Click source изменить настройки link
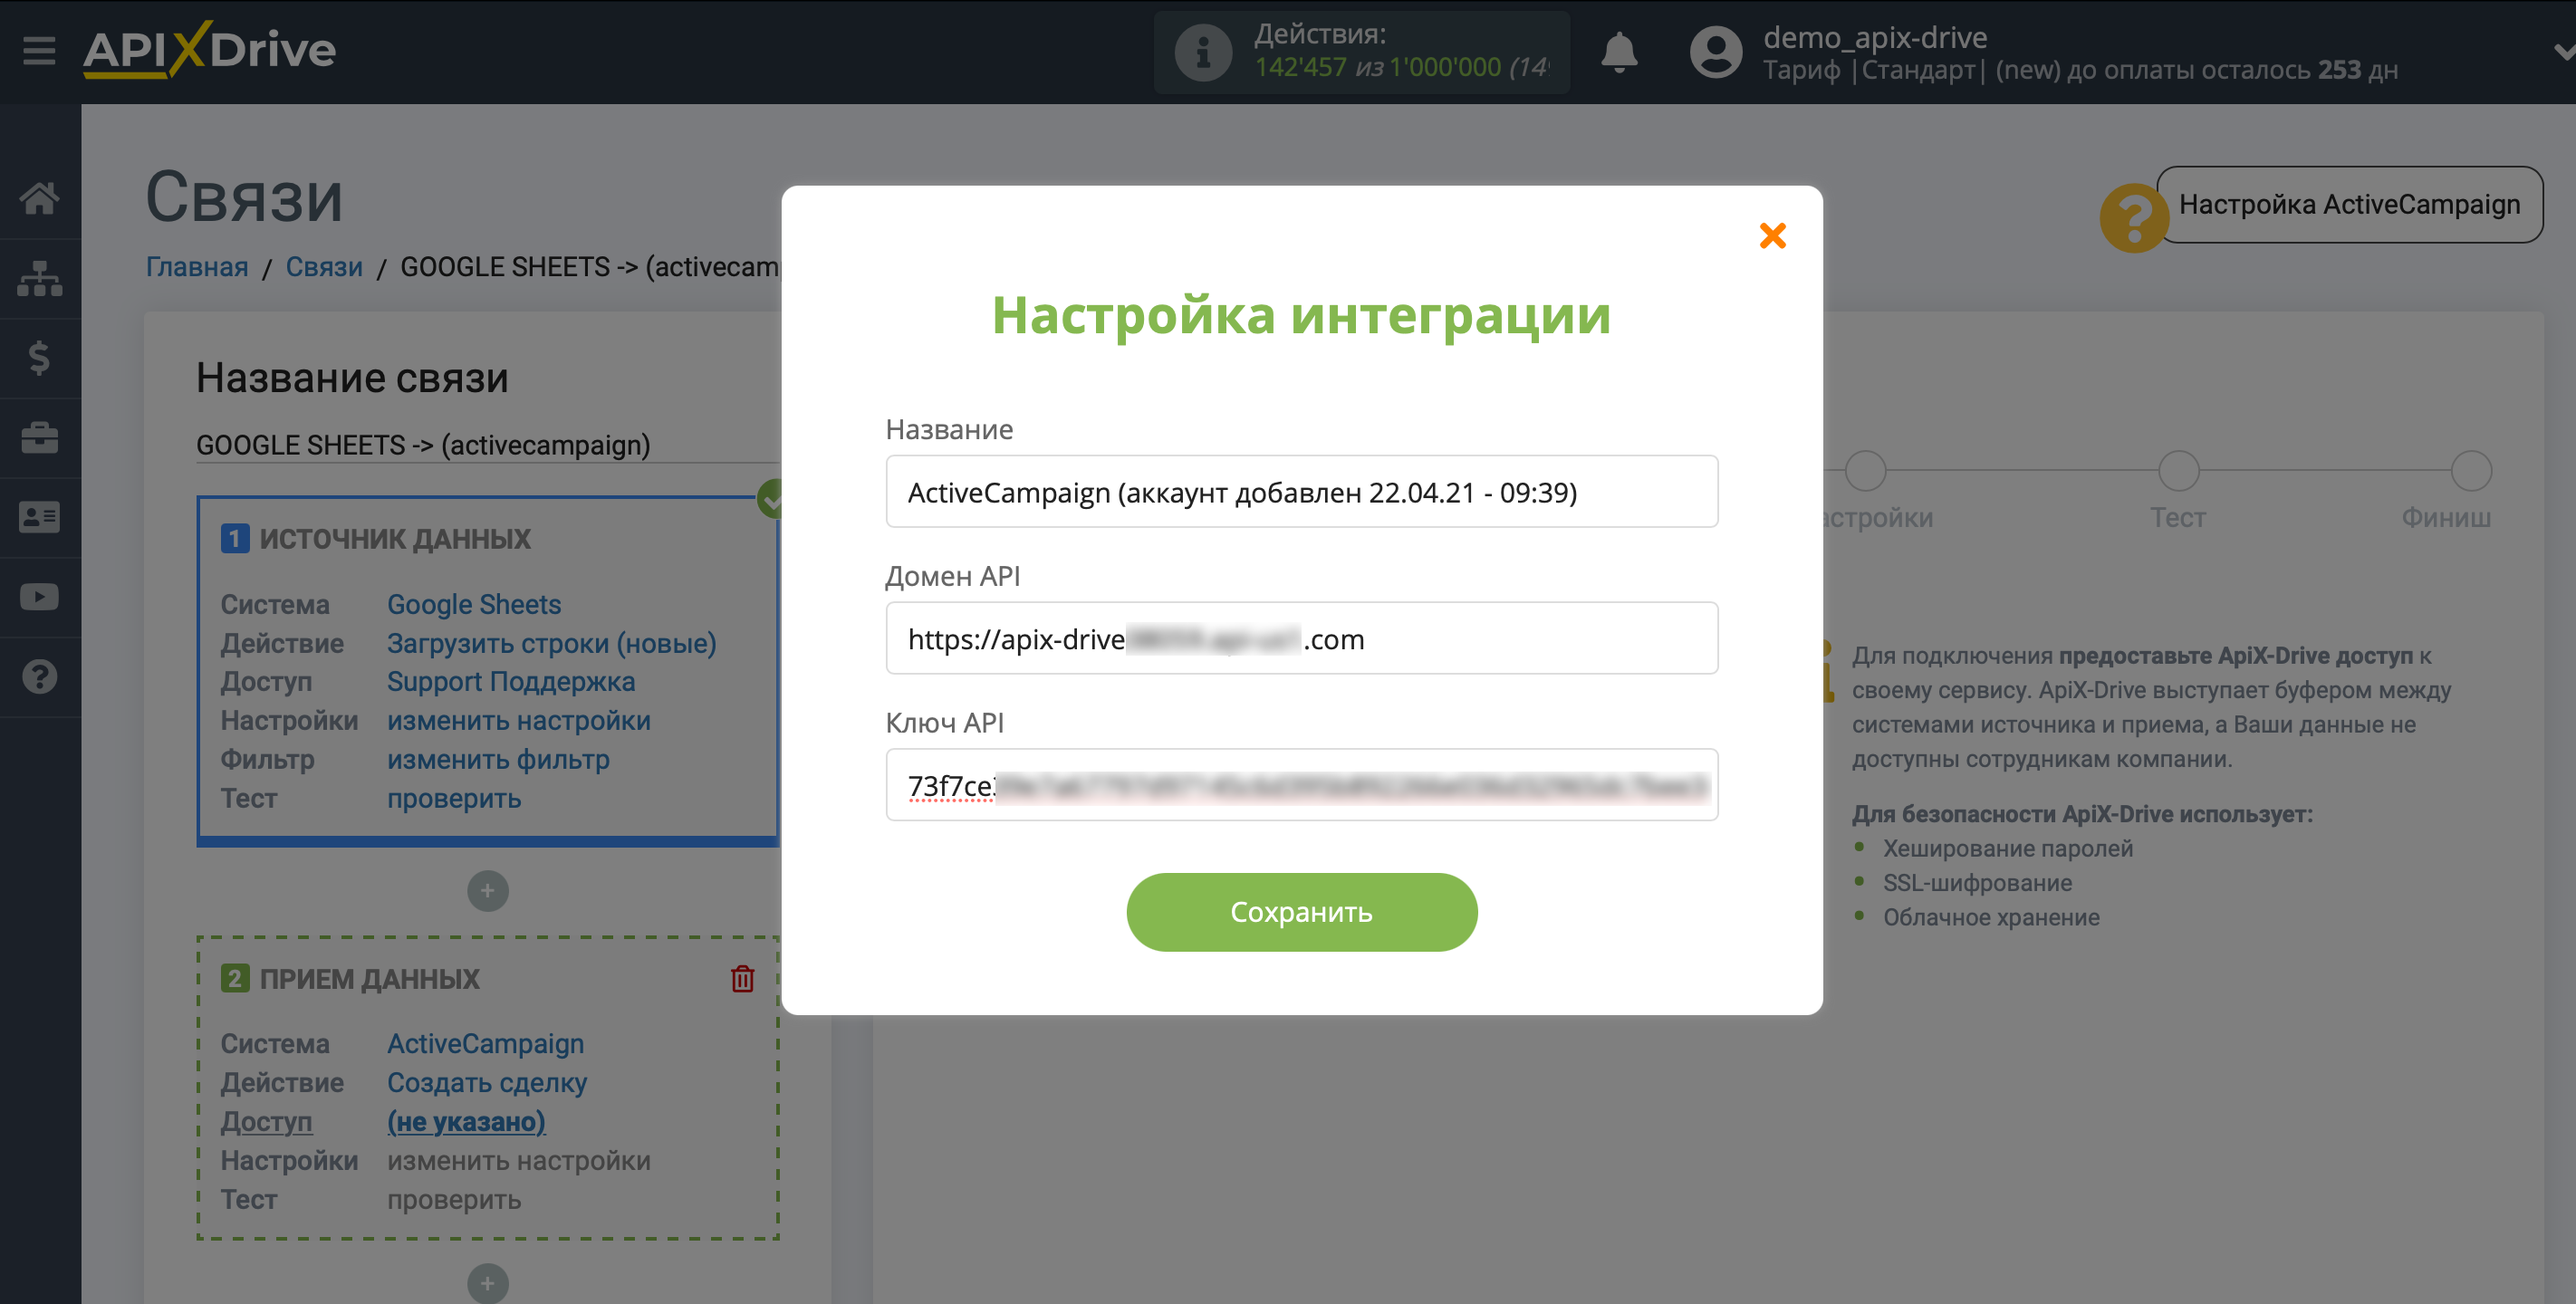The width and height of the screenshot is (2576, 1304). tap(518, 720)
